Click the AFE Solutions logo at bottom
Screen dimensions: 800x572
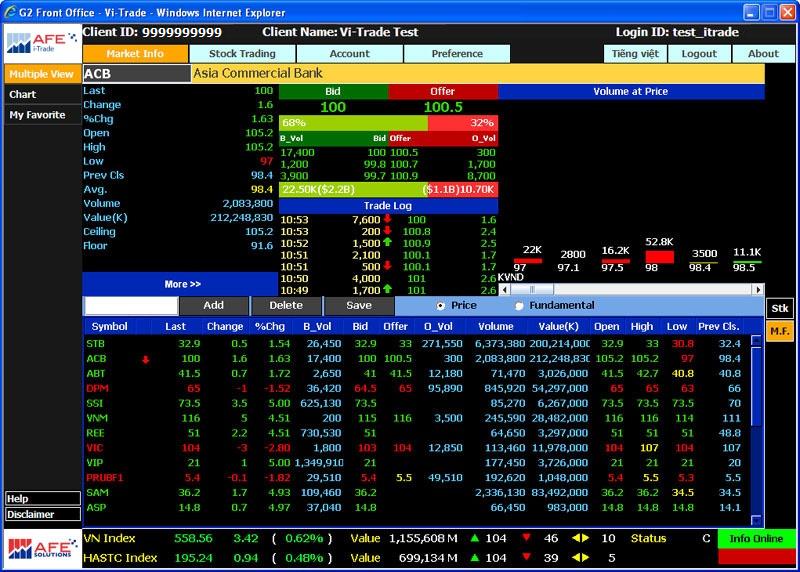tap(42, 549)
